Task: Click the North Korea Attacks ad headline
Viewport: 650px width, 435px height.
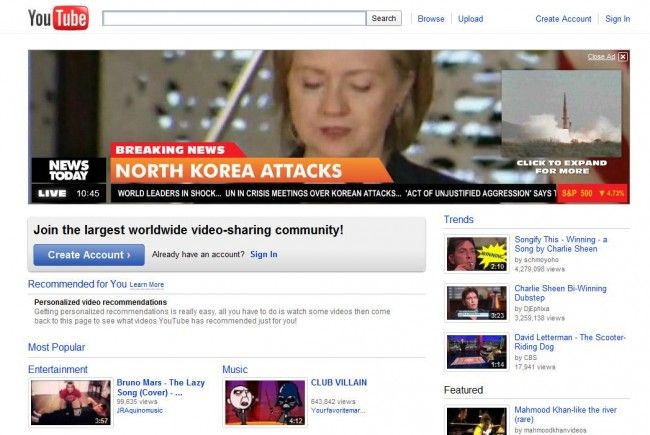Action: click(228, 171)
